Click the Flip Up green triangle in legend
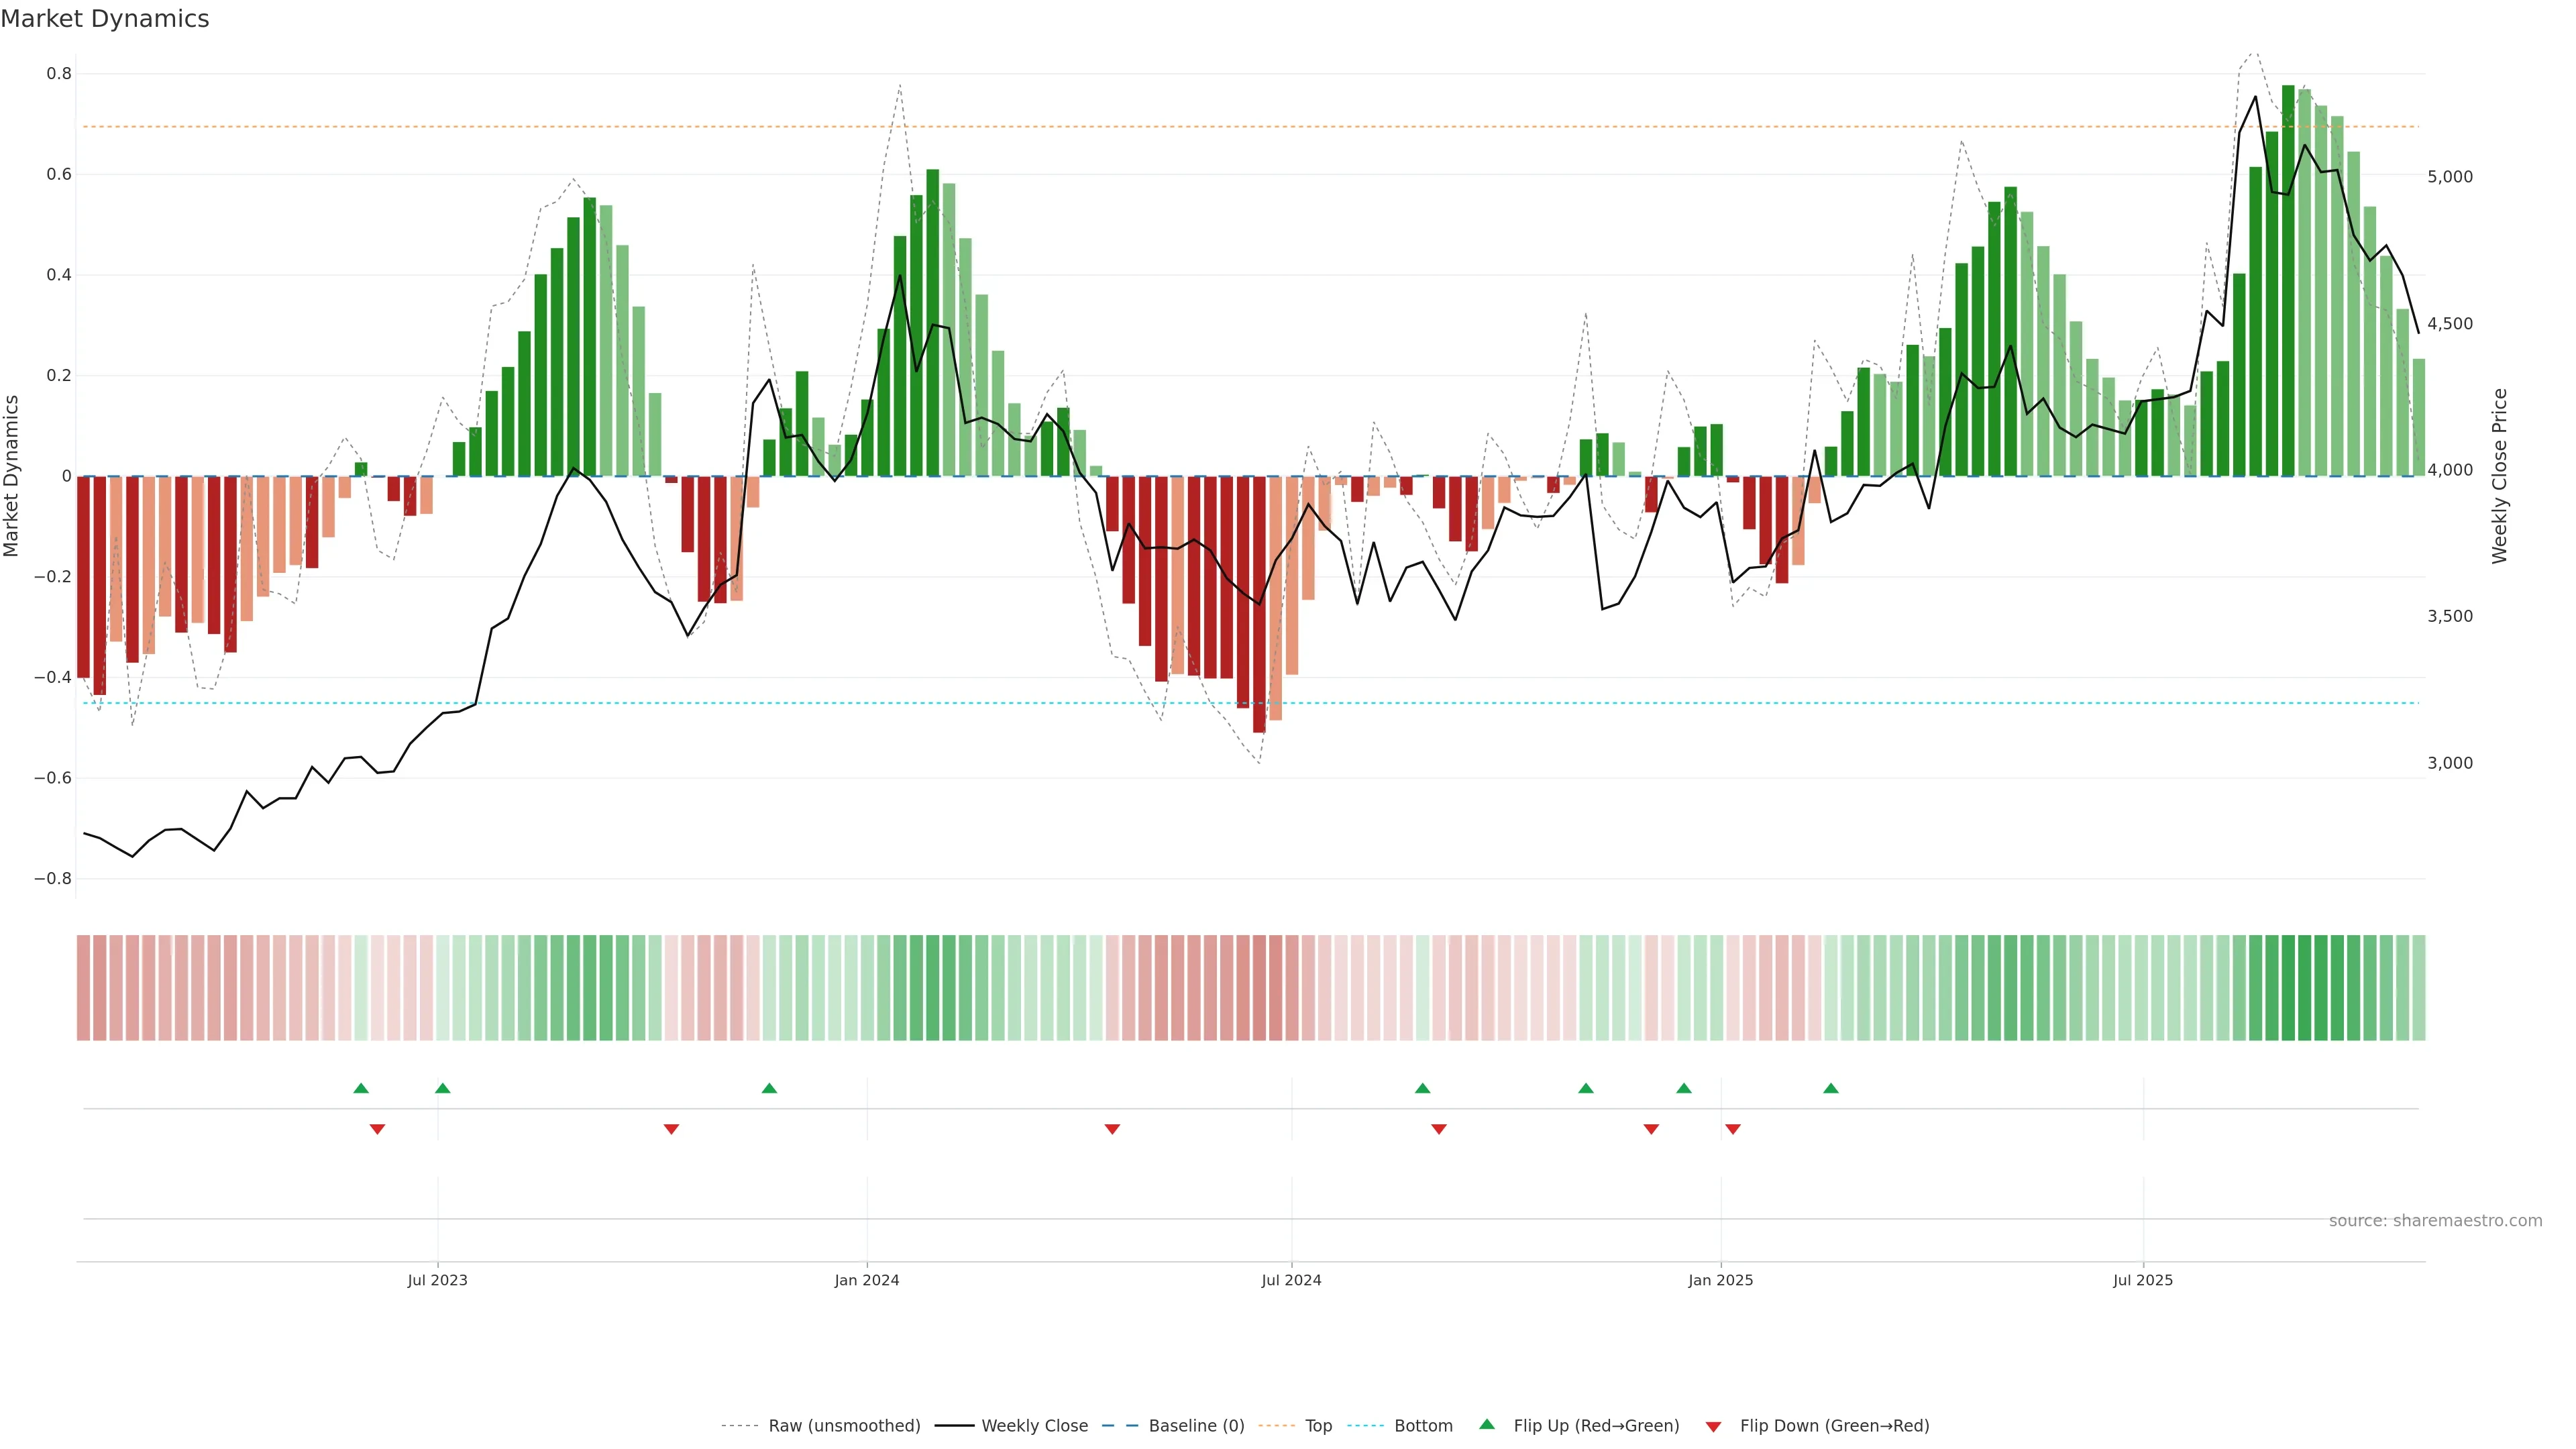2576x1449 pixels. 1487,1424
